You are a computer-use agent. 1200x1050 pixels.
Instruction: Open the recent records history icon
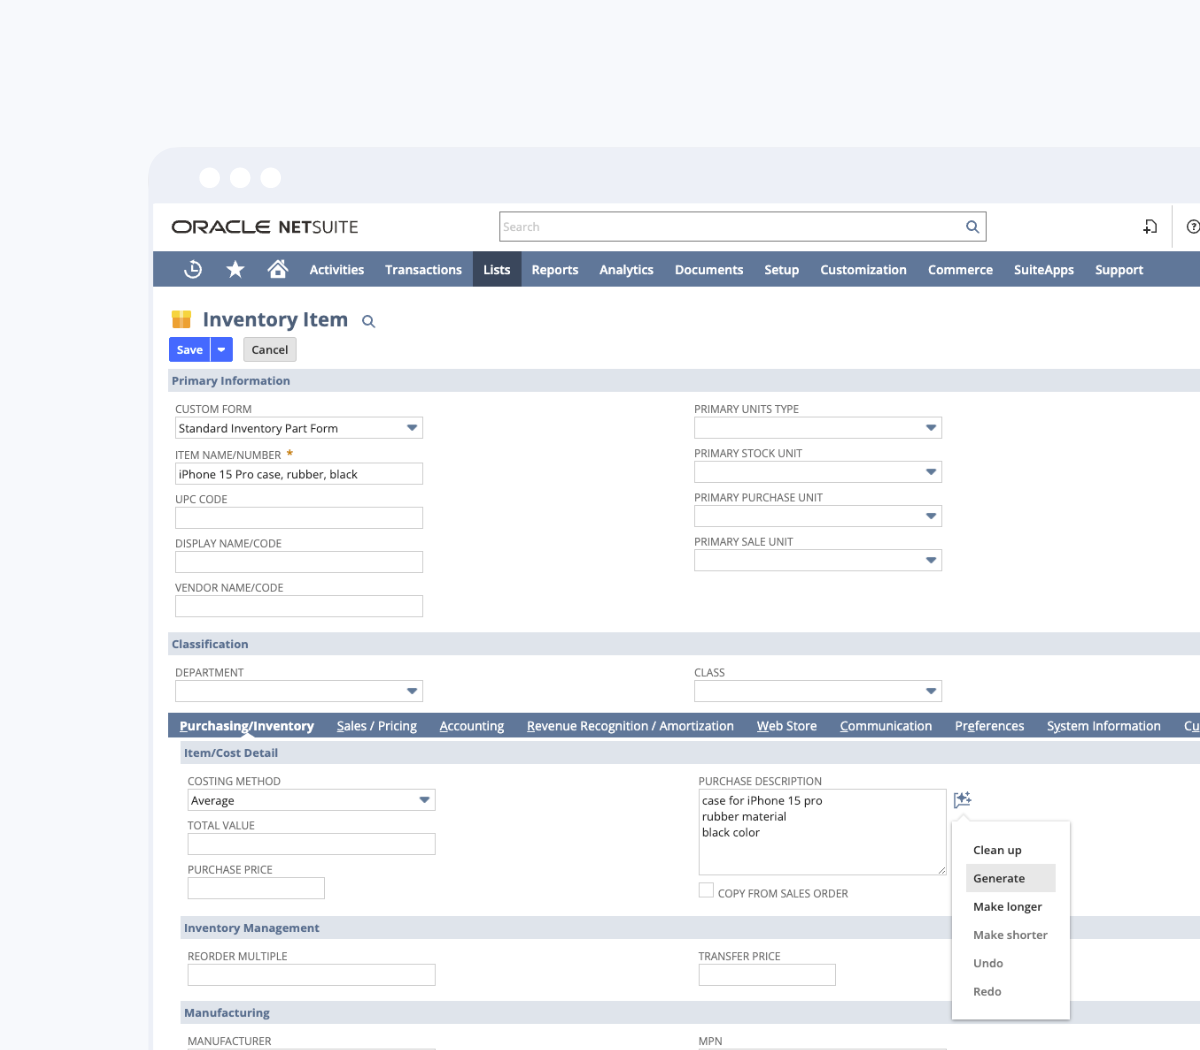[193, 269]
